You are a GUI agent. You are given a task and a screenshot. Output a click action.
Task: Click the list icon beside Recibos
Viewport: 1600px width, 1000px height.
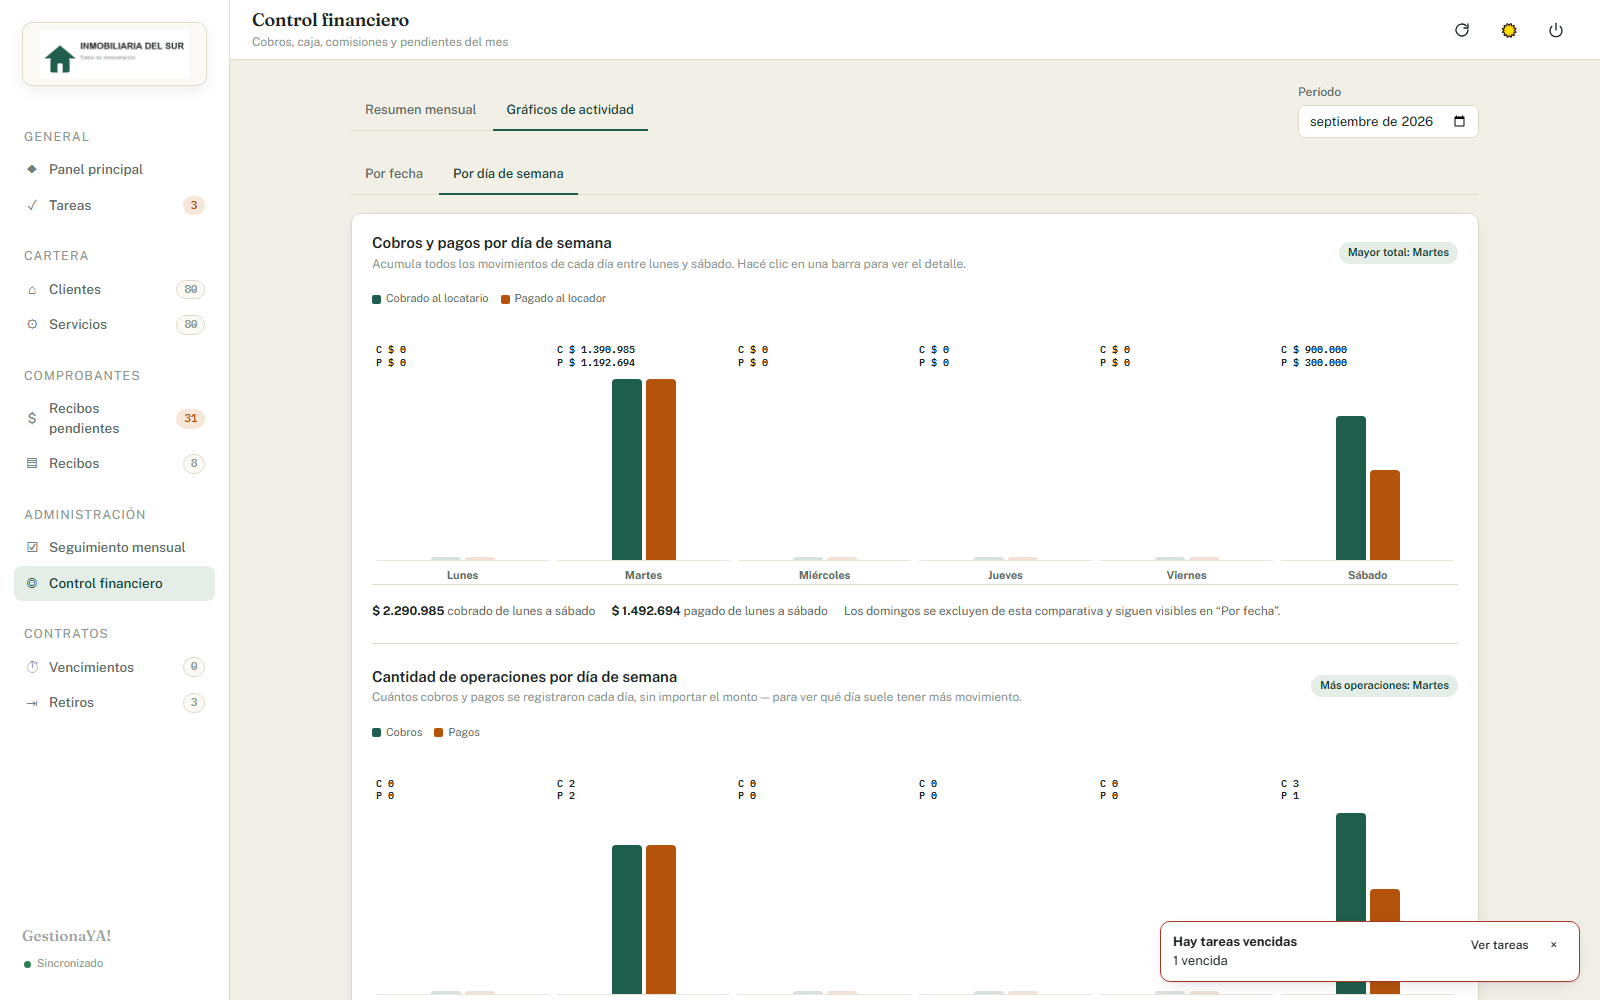point(32,463)
